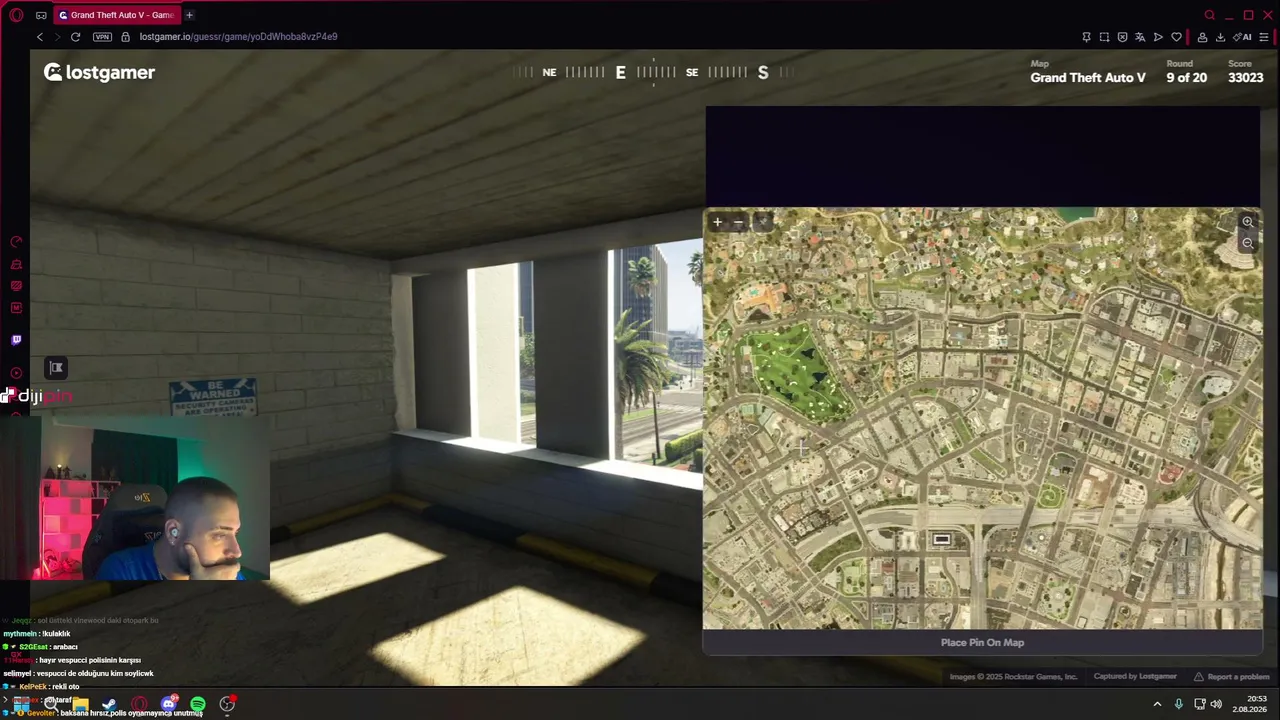Open the workspaces icon beside the tab

(x=41, y=15)
